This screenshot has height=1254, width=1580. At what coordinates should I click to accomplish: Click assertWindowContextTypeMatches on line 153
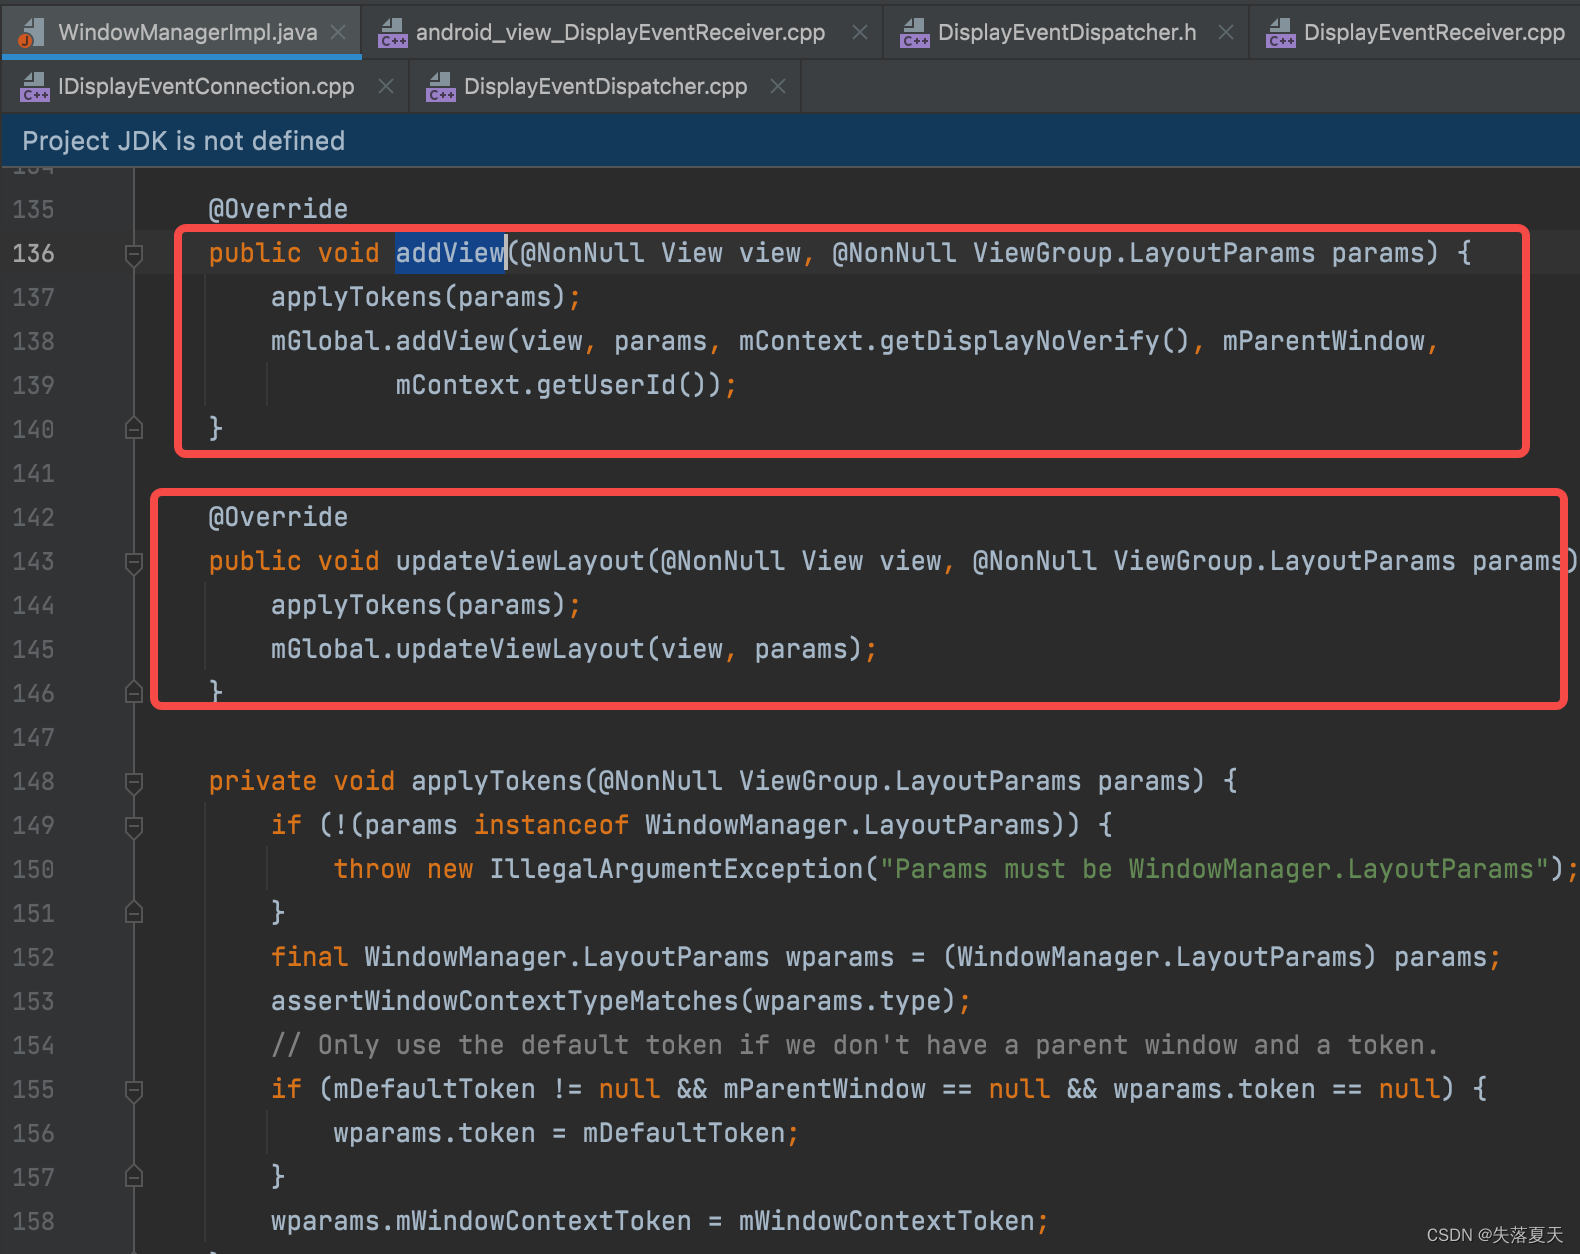click(504, 1001)
